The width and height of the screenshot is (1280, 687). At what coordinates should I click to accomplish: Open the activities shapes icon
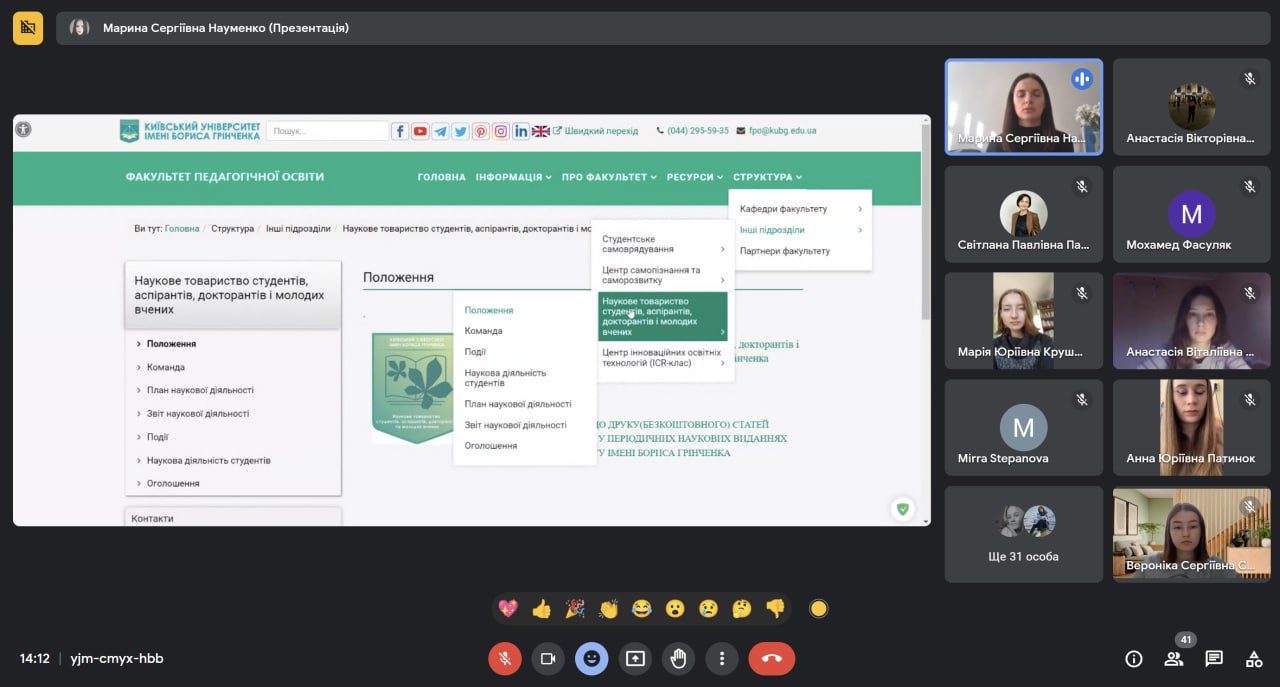1253,658
